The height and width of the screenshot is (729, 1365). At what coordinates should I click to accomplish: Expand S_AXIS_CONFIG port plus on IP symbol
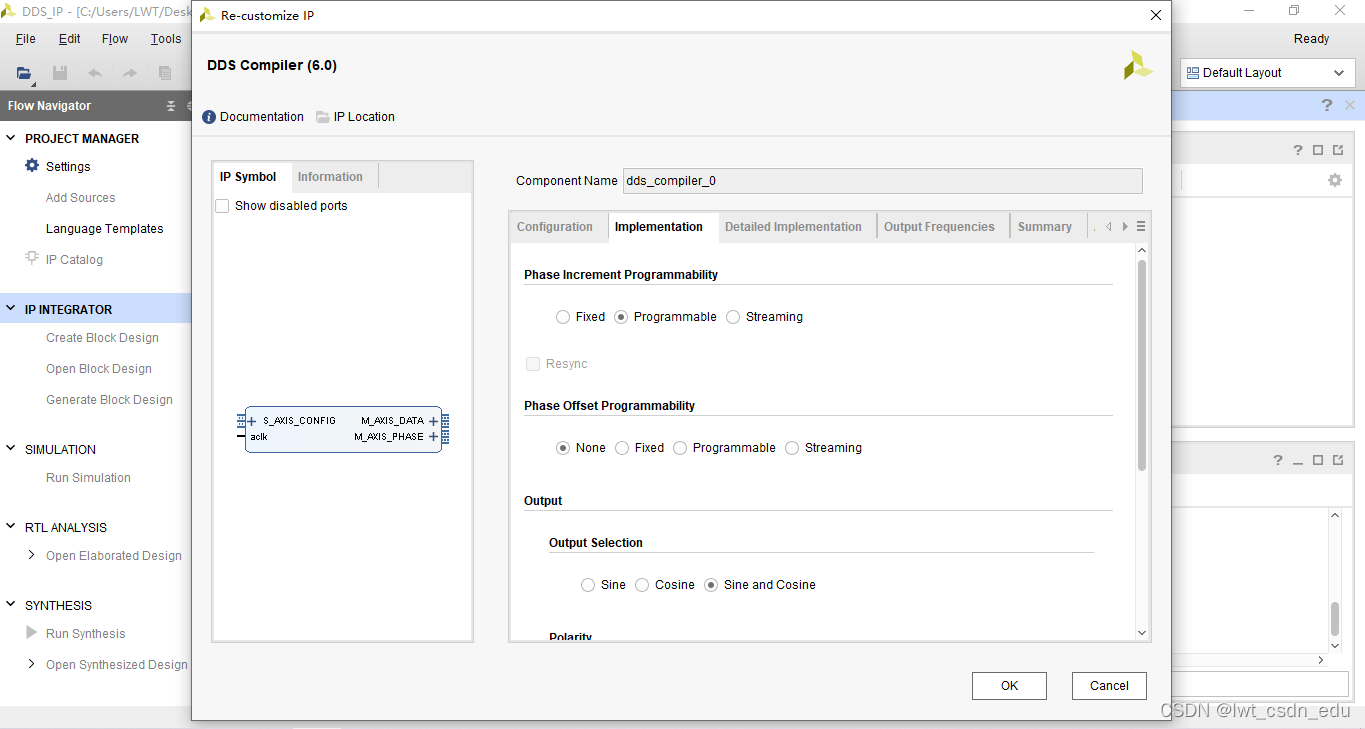(x=253, y=421)
